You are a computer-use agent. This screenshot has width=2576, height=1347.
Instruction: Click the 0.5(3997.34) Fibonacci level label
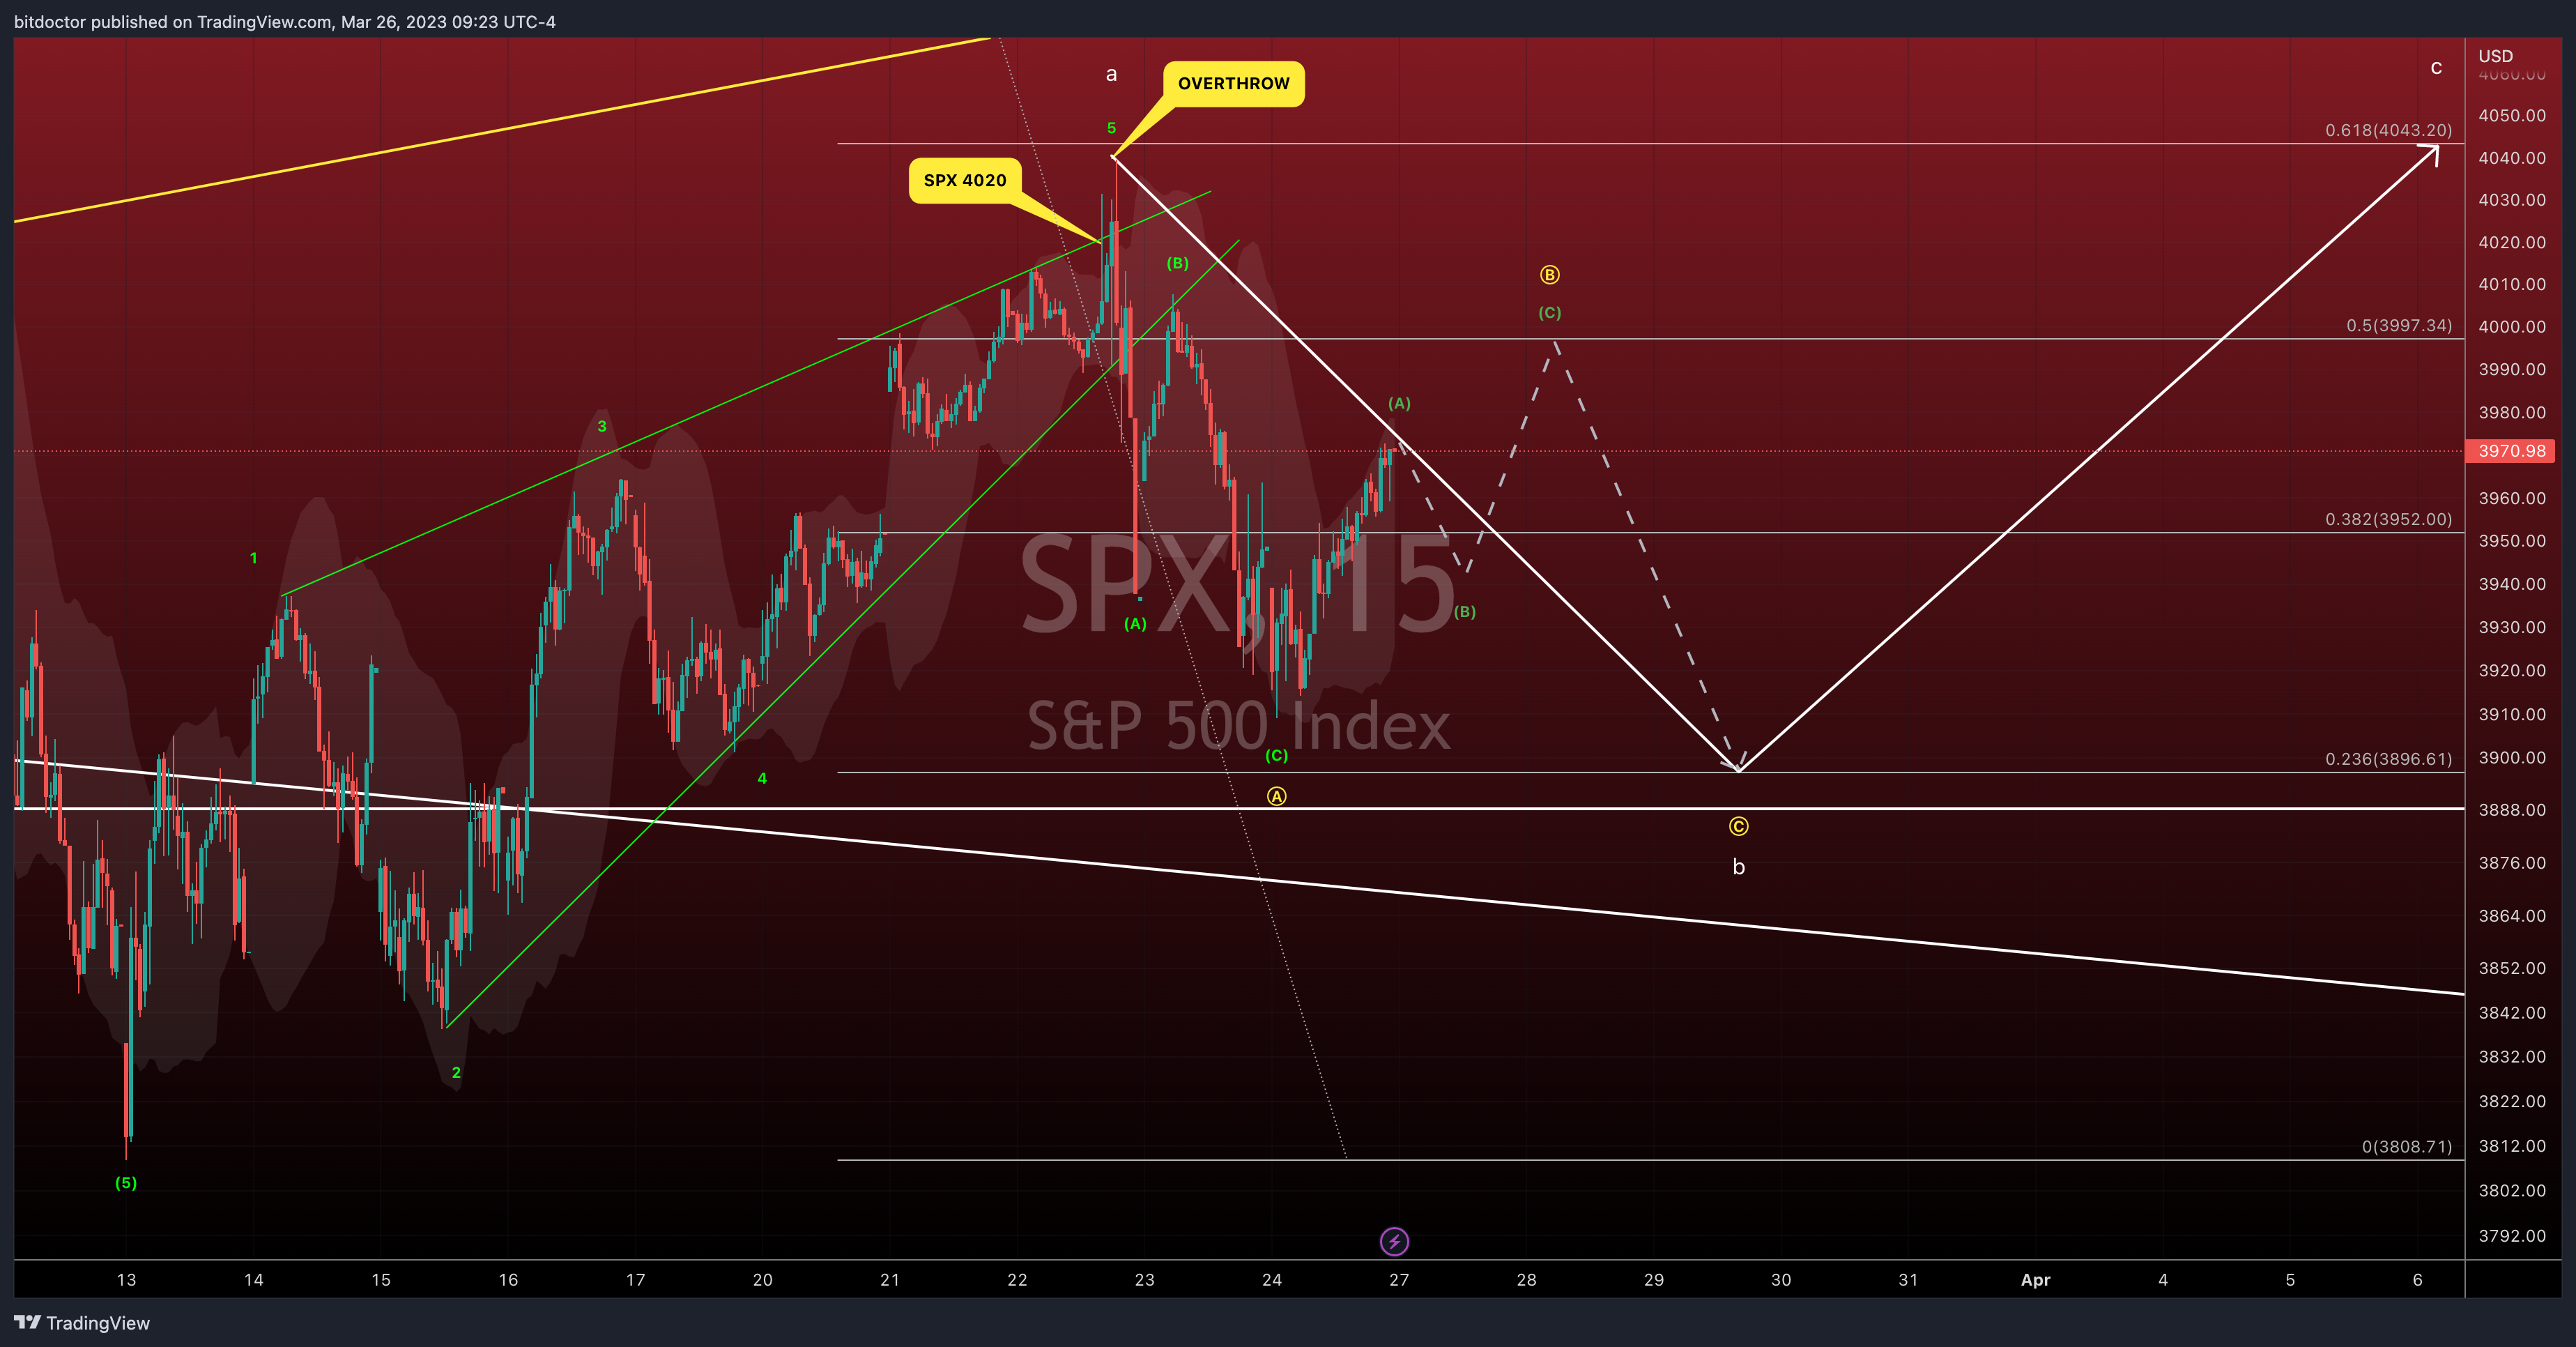point(2398,325)
